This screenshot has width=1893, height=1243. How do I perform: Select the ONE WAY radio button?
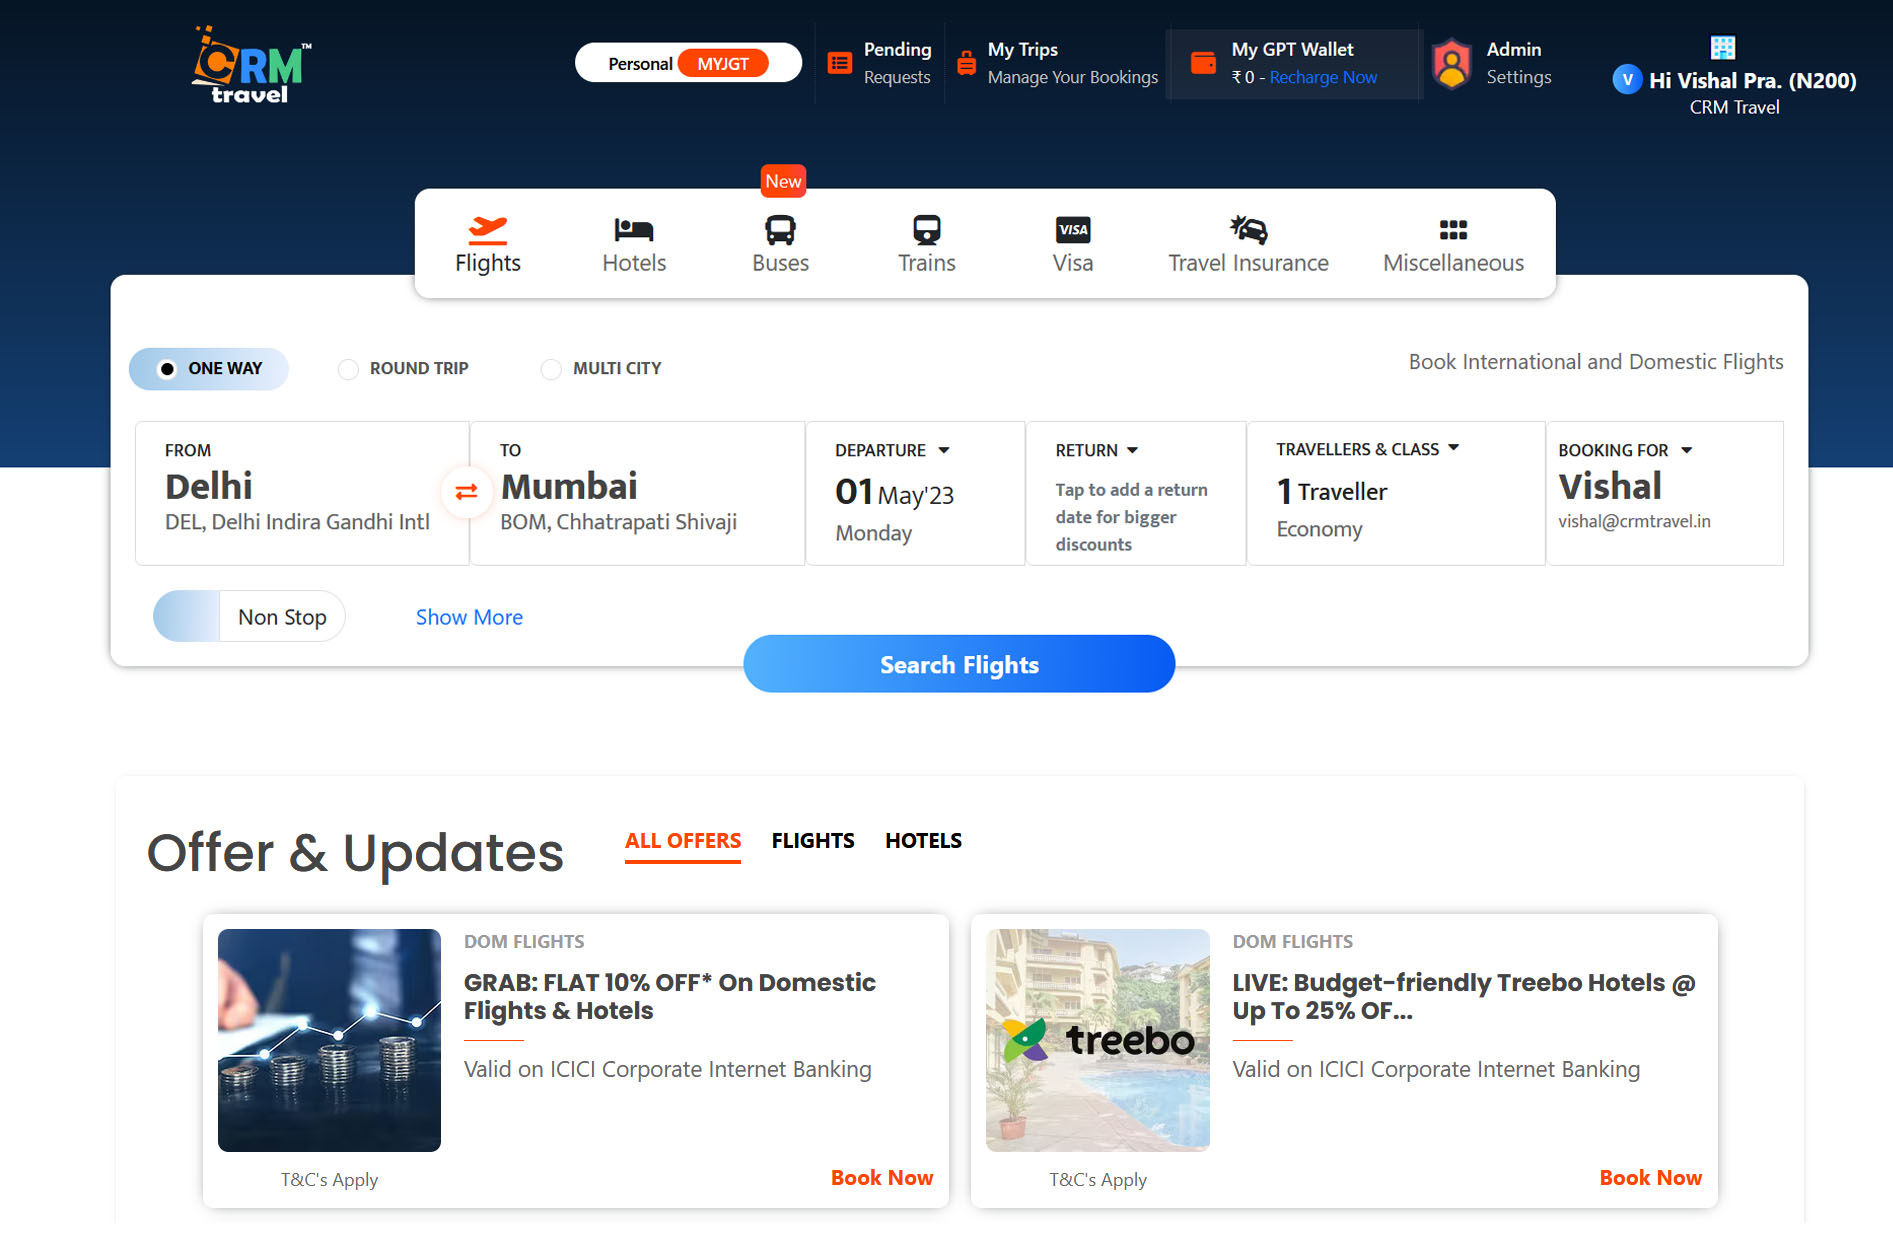tap(167, 368)
